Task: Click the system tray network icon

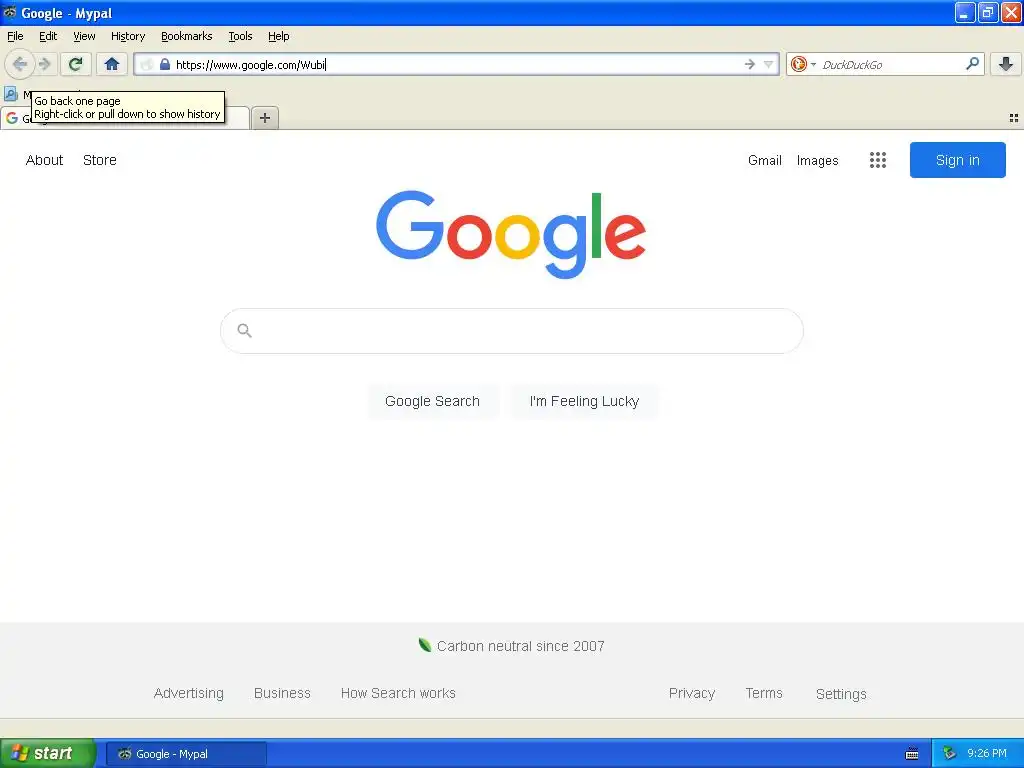Action: click(950, 754)
